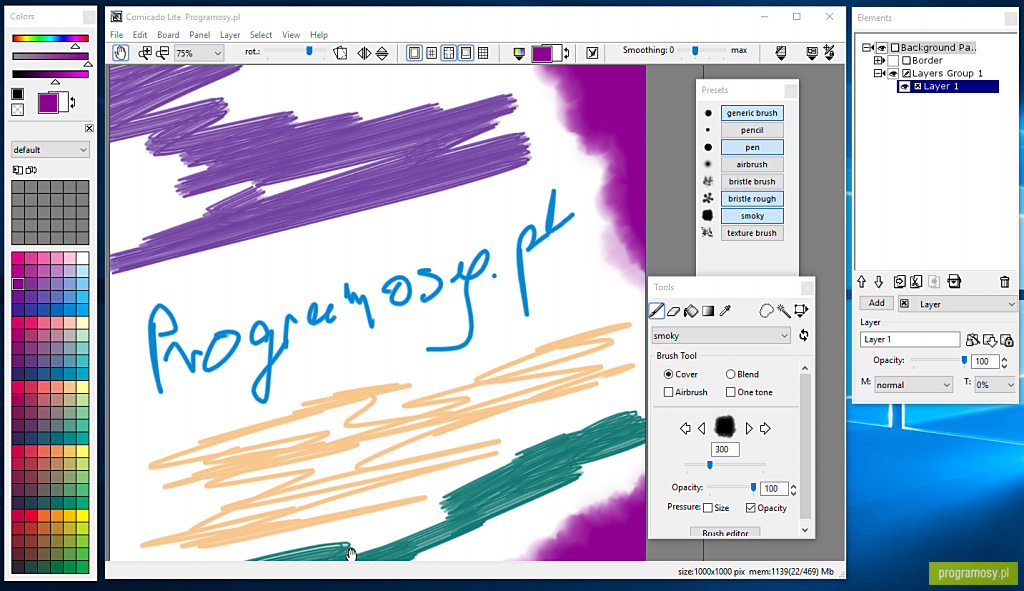
Task: Toggle visibility eye of Background Pa..
Action: click(x=882, y=48)
